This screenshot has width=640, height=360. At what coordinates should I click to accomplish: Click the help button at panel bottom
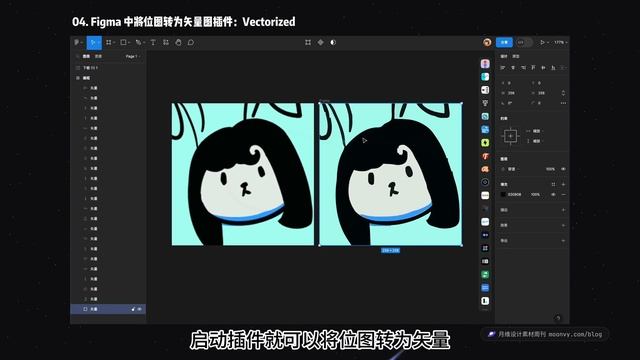tap(558, 318)
